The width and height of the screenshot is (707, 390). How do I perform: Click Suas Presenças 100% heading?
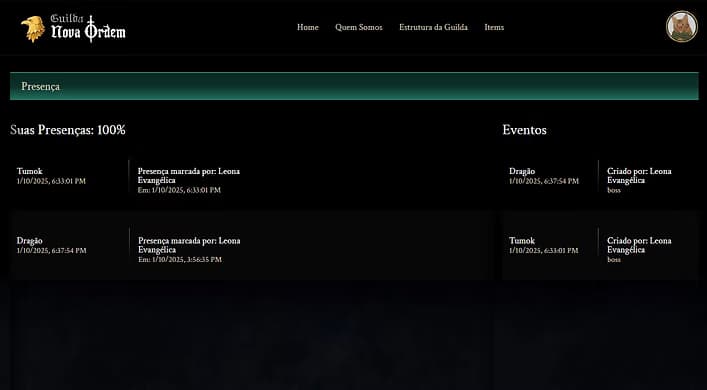tap(68, 130)
